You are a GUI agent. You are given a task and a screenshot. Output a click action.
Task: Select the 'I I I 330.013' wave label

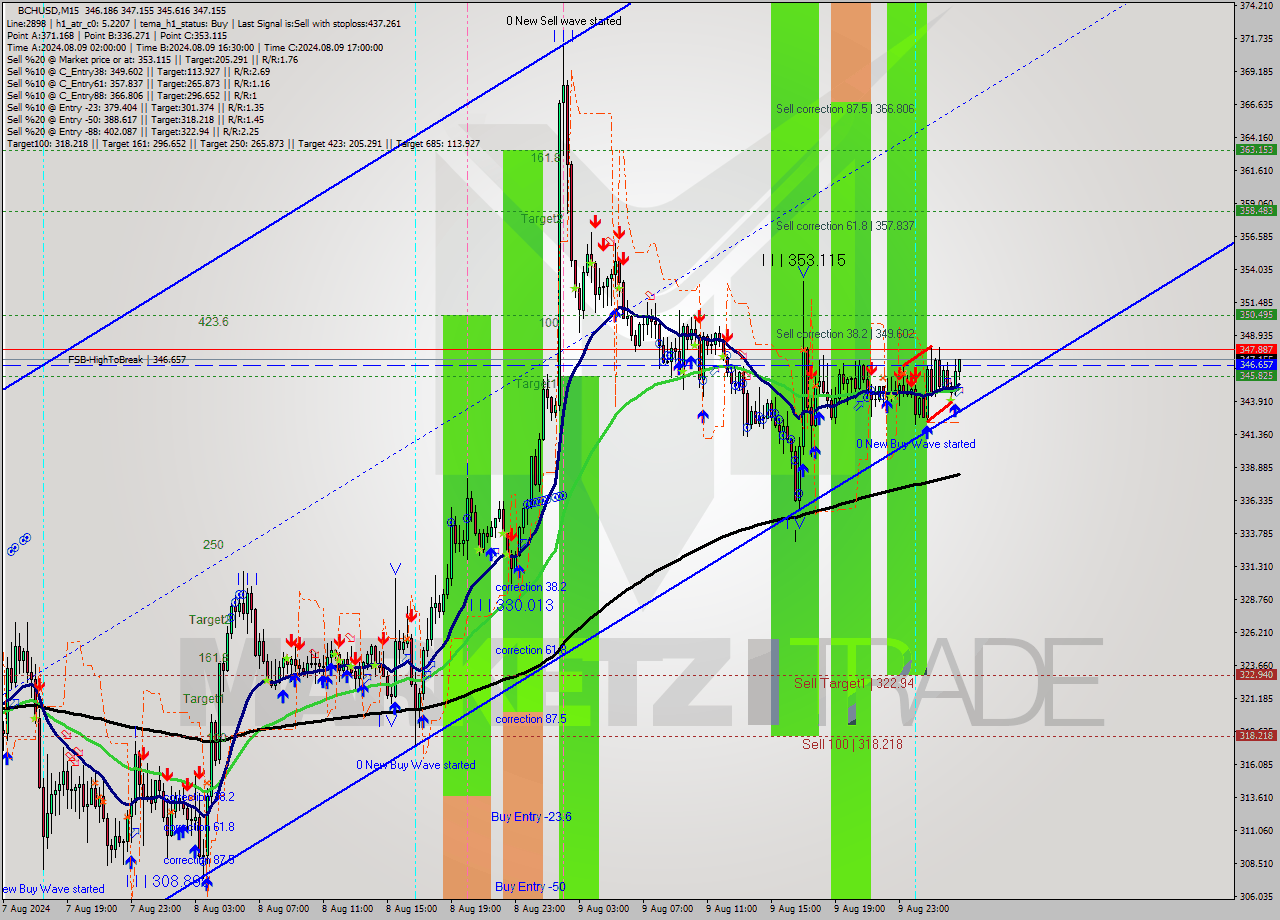[511, 605]
